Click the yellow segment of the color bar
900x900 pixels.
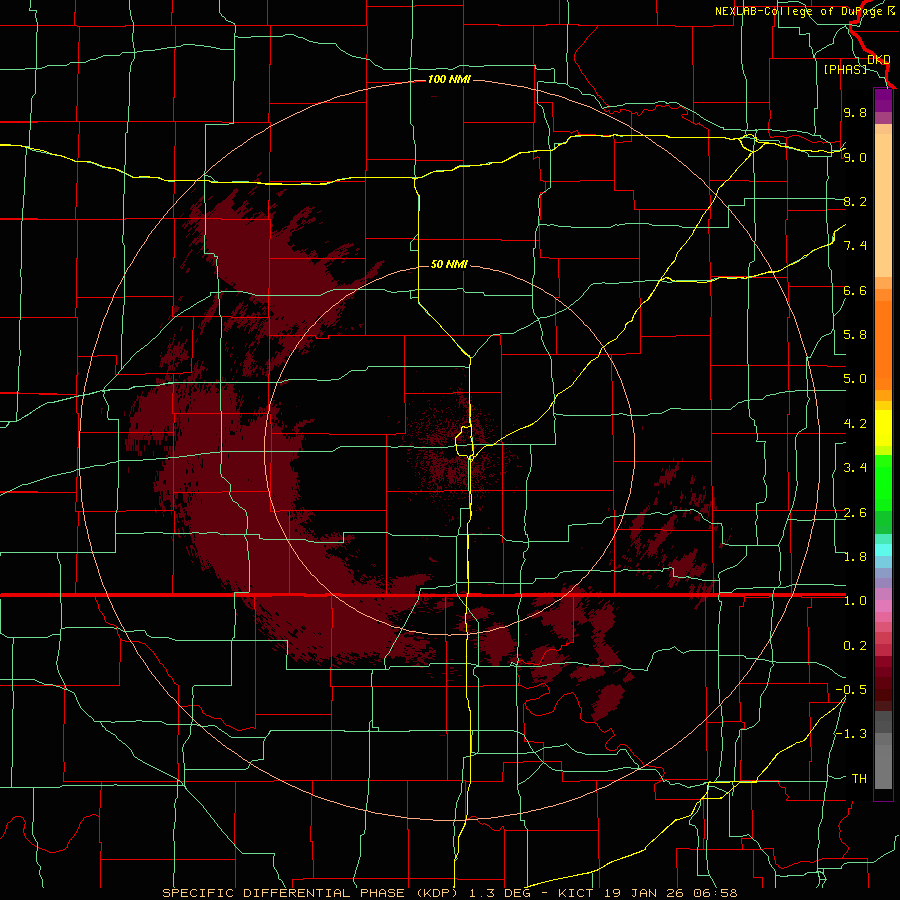[883, 428]
